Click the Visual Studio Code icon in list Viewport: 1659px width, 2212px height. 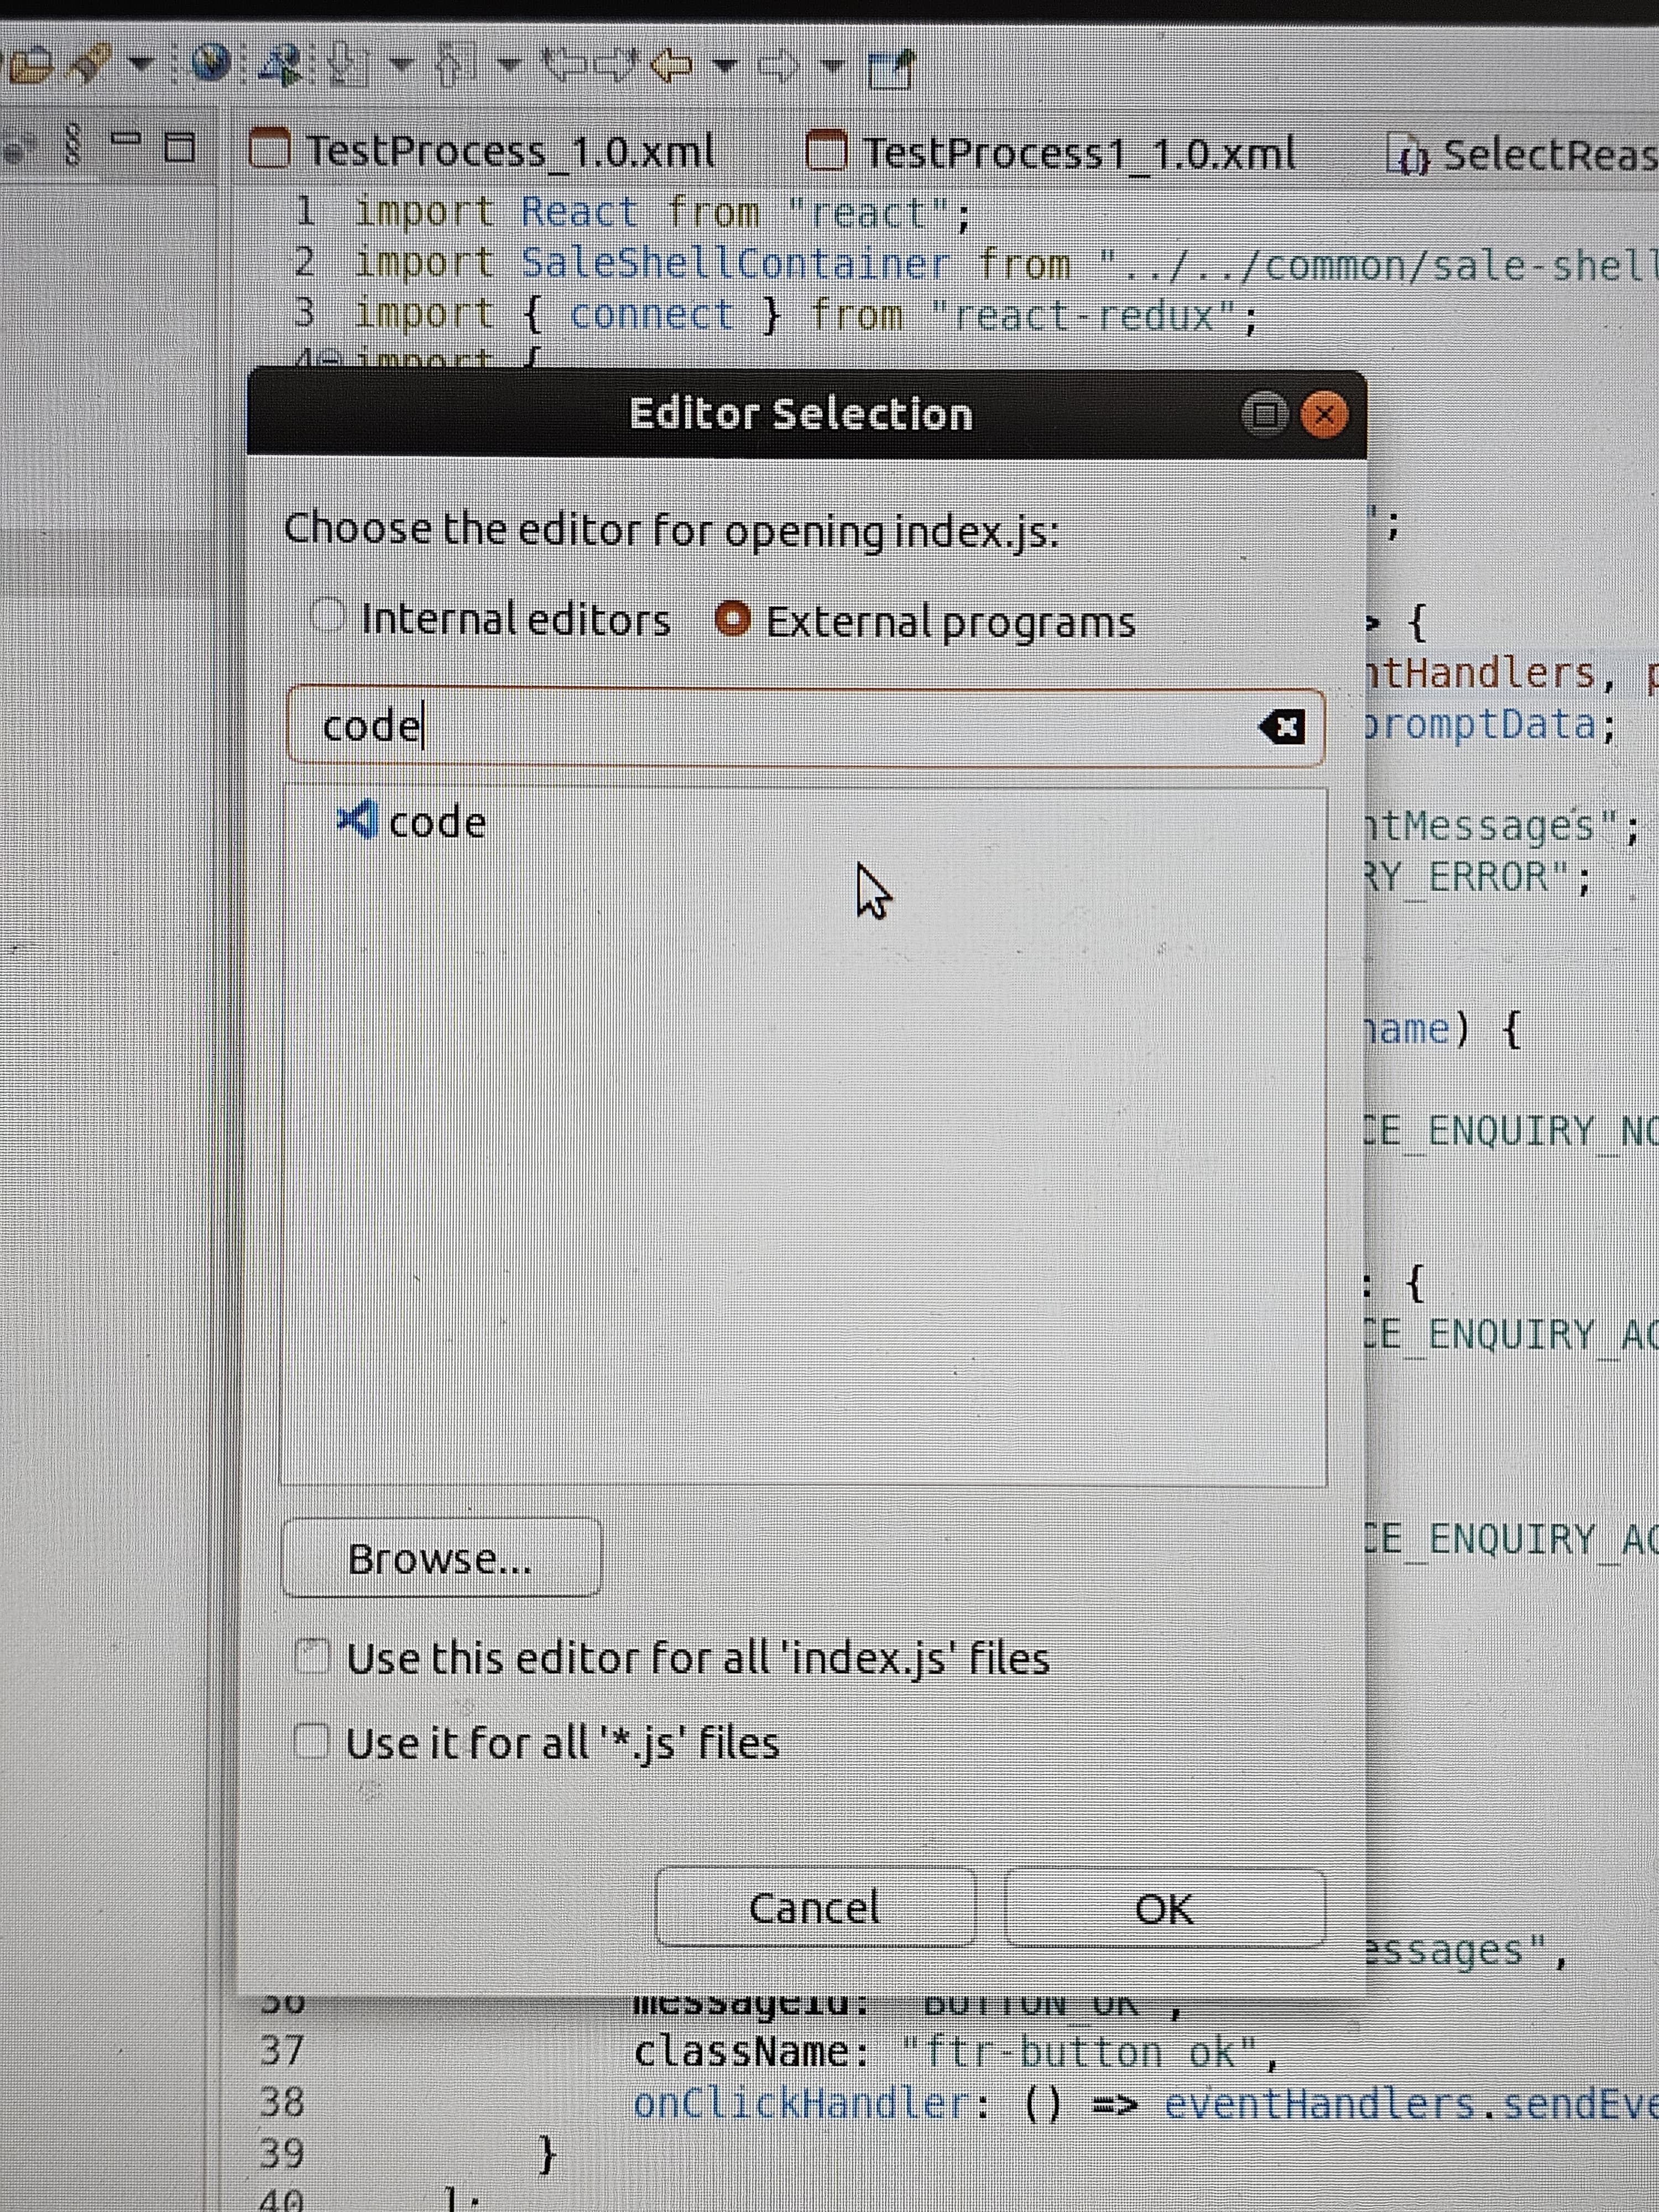[357, 820]
